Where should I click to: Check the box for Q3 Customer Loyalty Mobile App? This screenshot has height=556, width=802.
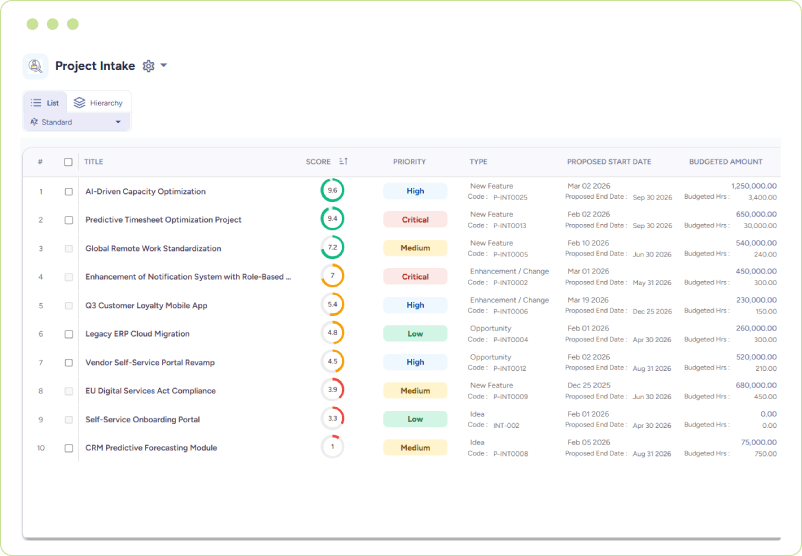(x=69, y=305)
